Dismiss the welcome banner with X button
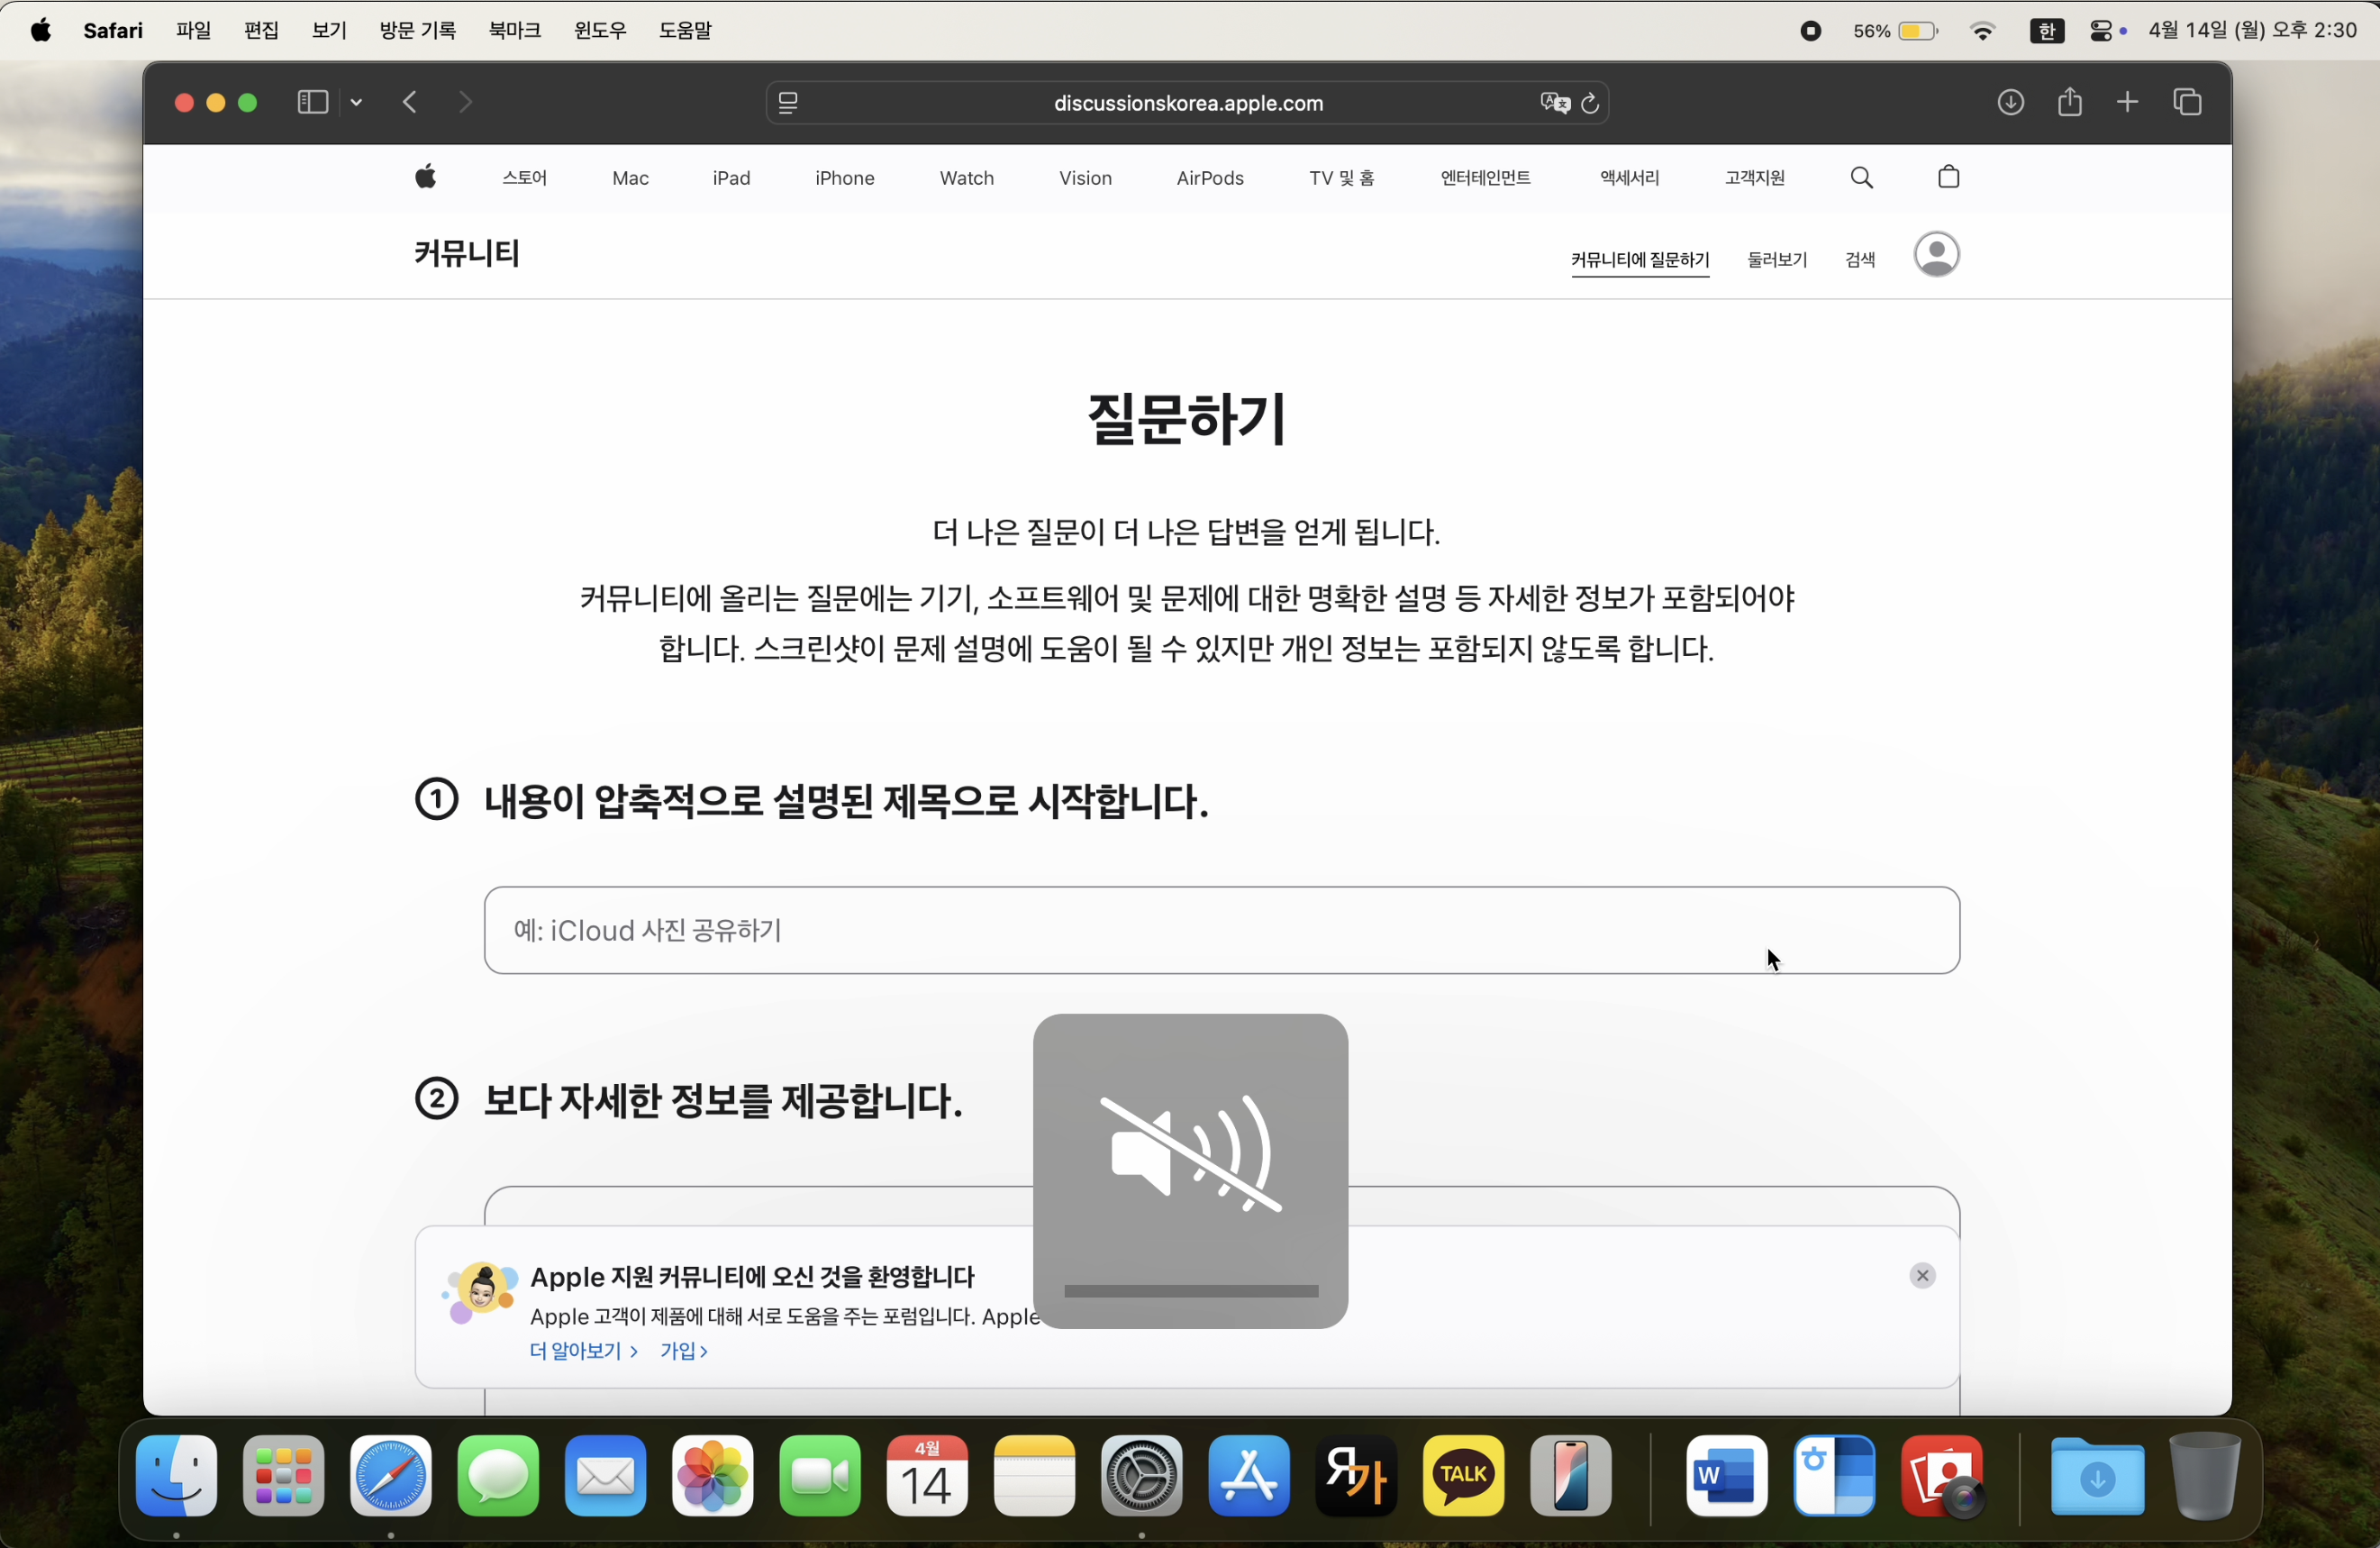The height and width of the screenshot is (1548, 2380). 1921,1275
